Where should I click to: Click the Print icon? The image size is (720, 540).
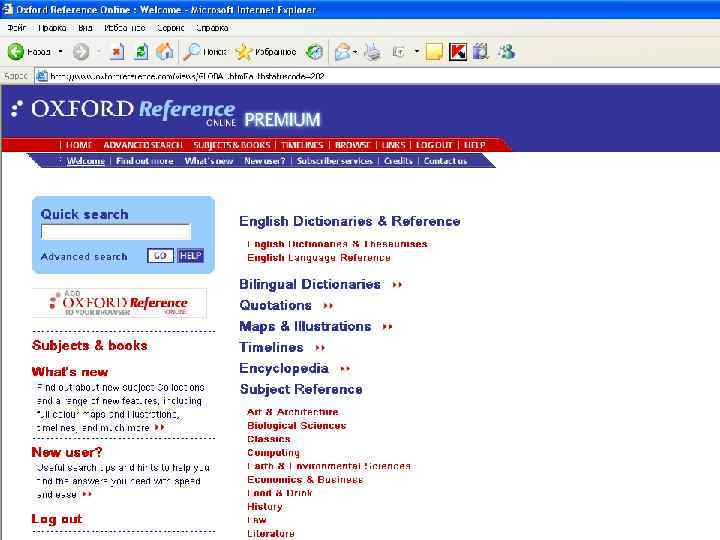[372, 52]
